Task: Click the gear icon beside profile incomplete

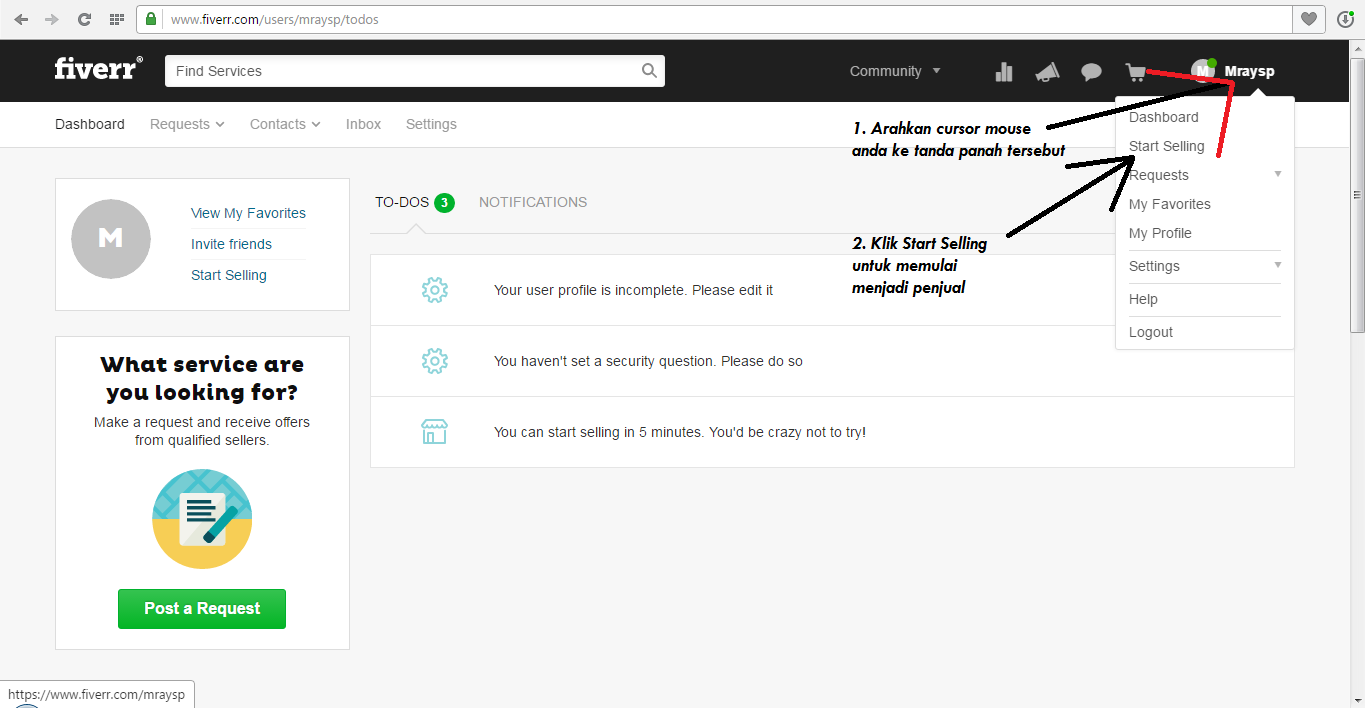Action: tap(434, 290)
